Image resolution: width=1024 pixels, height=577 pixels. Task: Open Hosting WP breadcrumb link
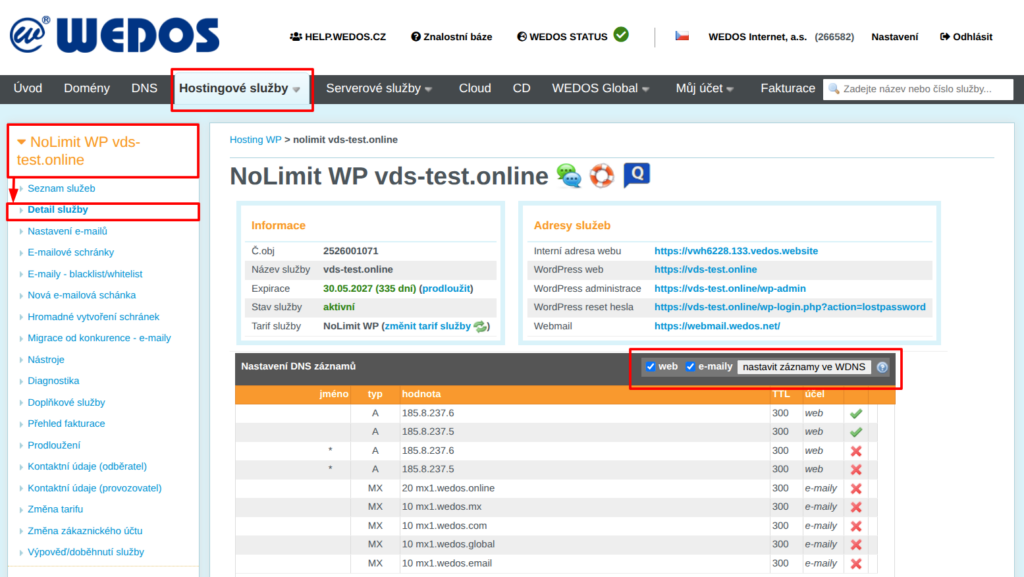(x=255, y=140)
